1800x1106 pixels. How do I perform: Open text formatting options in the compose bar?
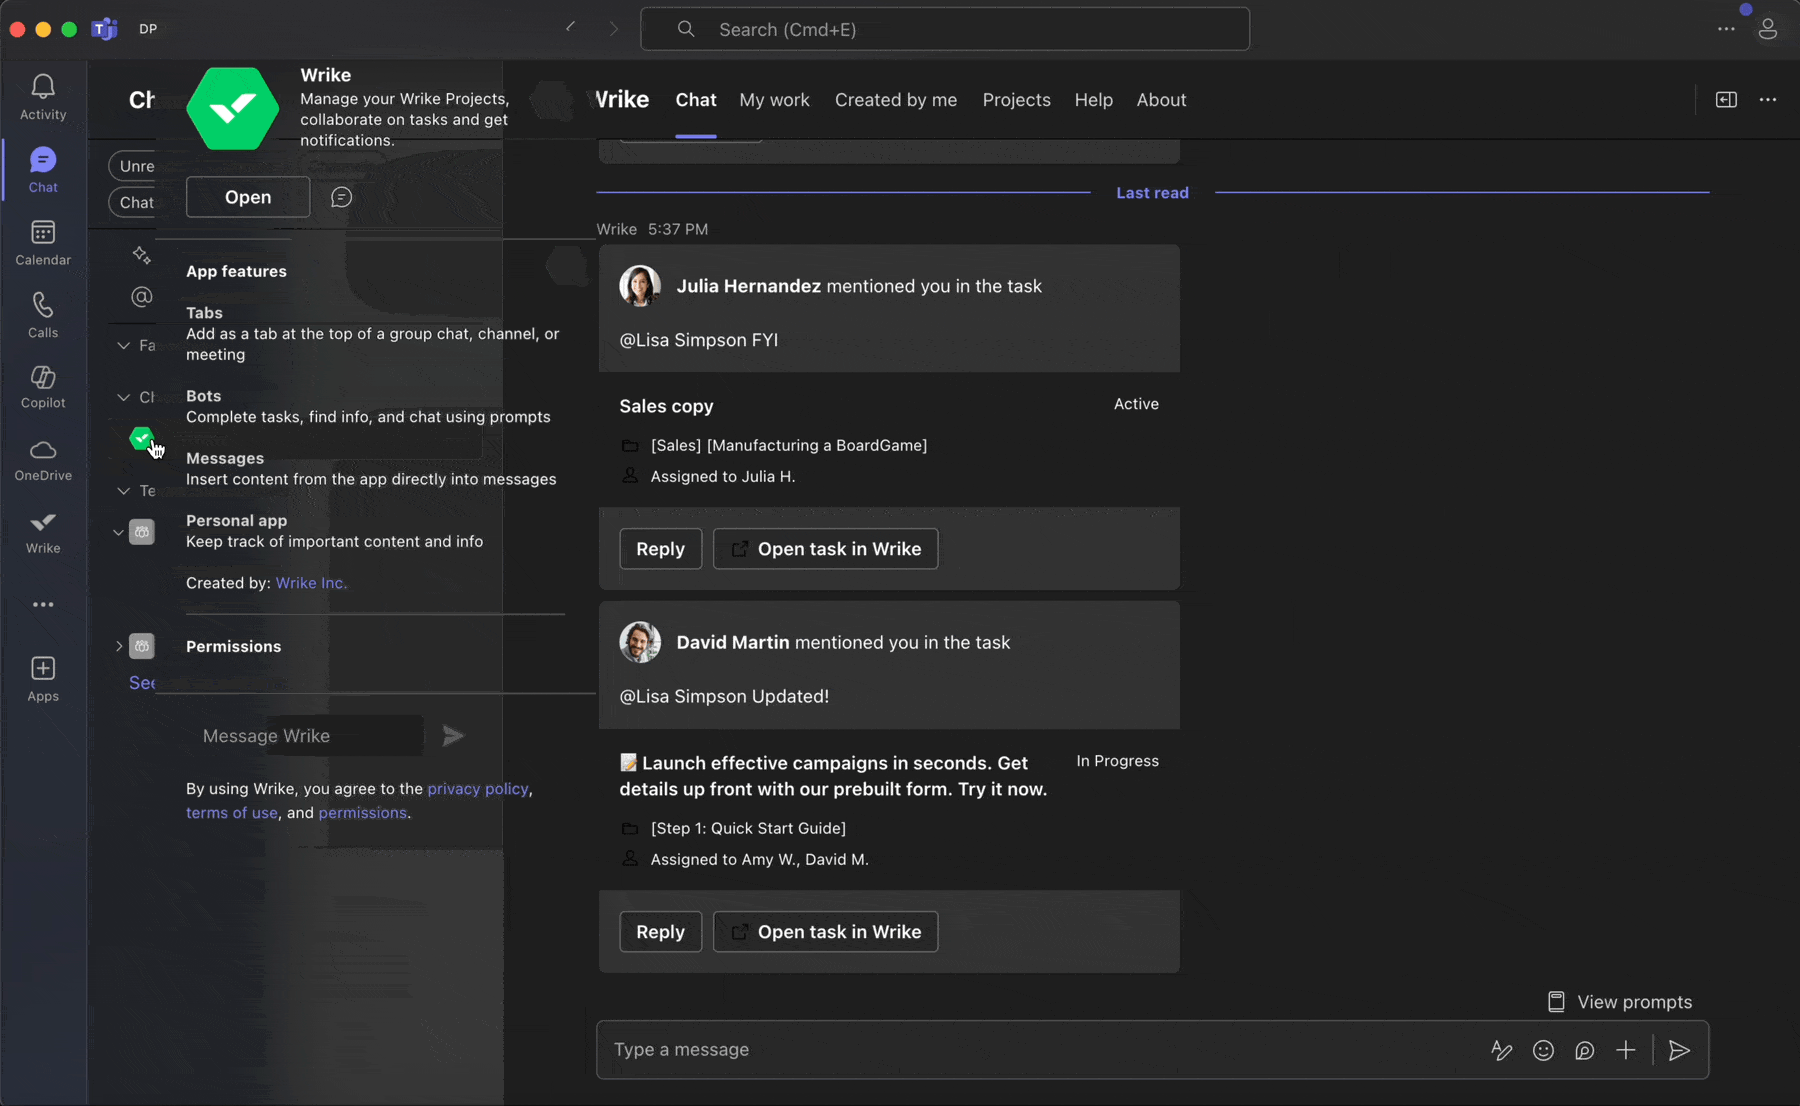pyautogui.click(x=1501, y=1050)
